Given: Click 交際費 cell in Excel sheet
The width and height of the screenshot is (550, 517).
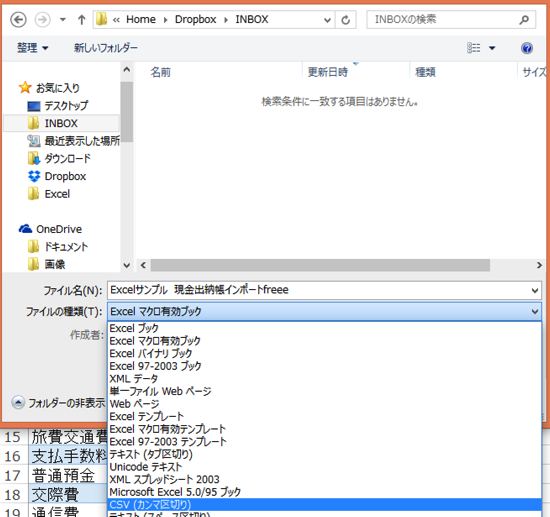Looking at the screenshot, I should click(68, 495).
